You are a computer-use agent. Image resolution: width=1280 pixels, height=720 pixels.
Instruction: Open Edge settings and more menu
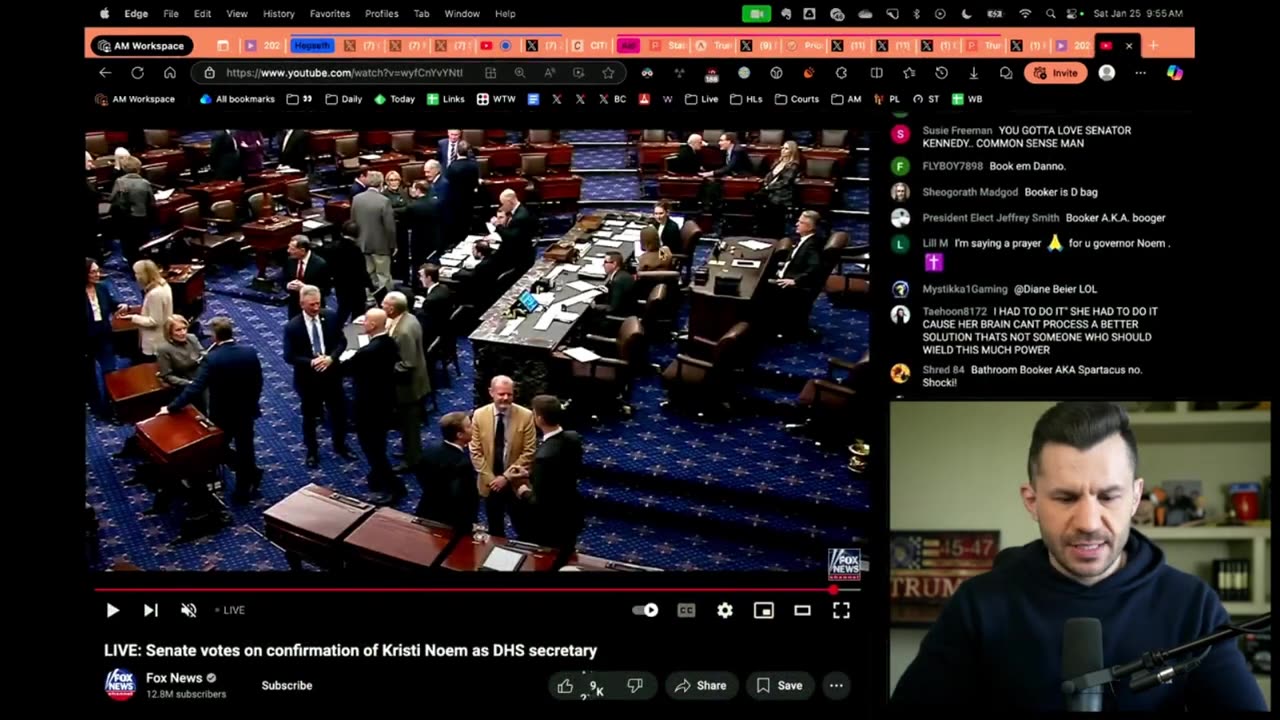[x=1140, y=73]
